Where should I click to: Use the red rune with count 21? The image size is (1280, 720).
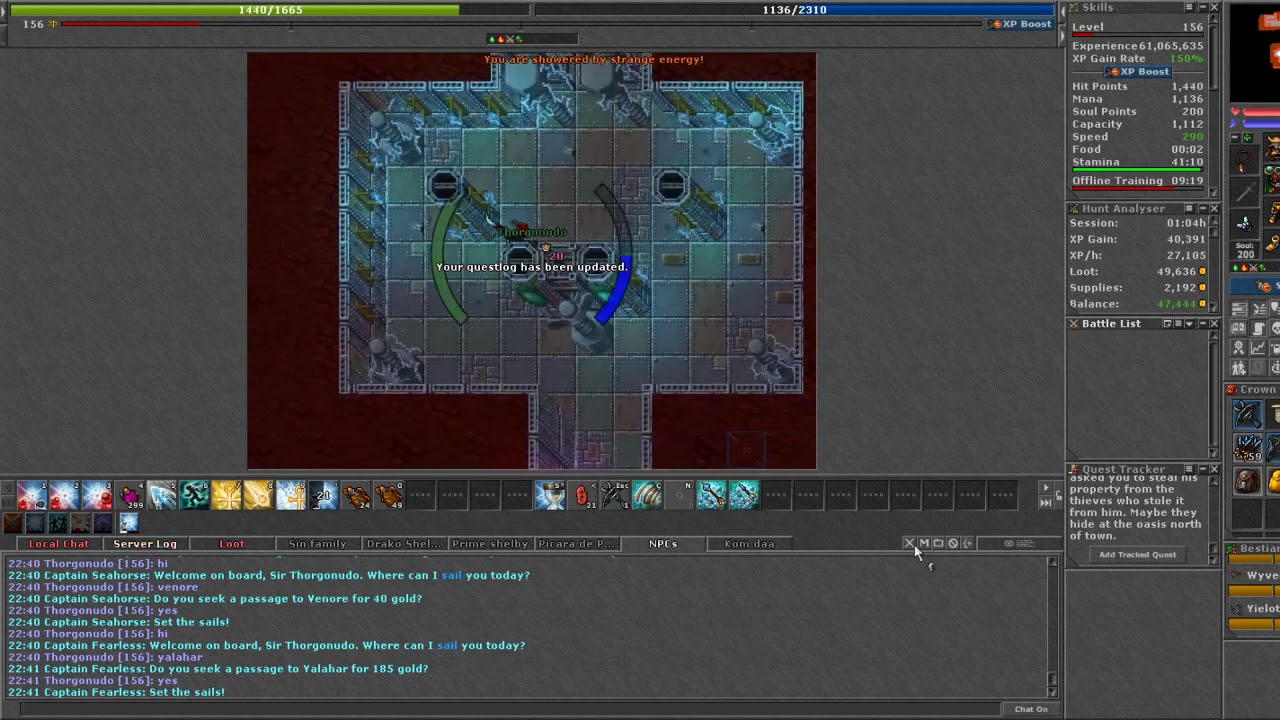click(582, 495)
